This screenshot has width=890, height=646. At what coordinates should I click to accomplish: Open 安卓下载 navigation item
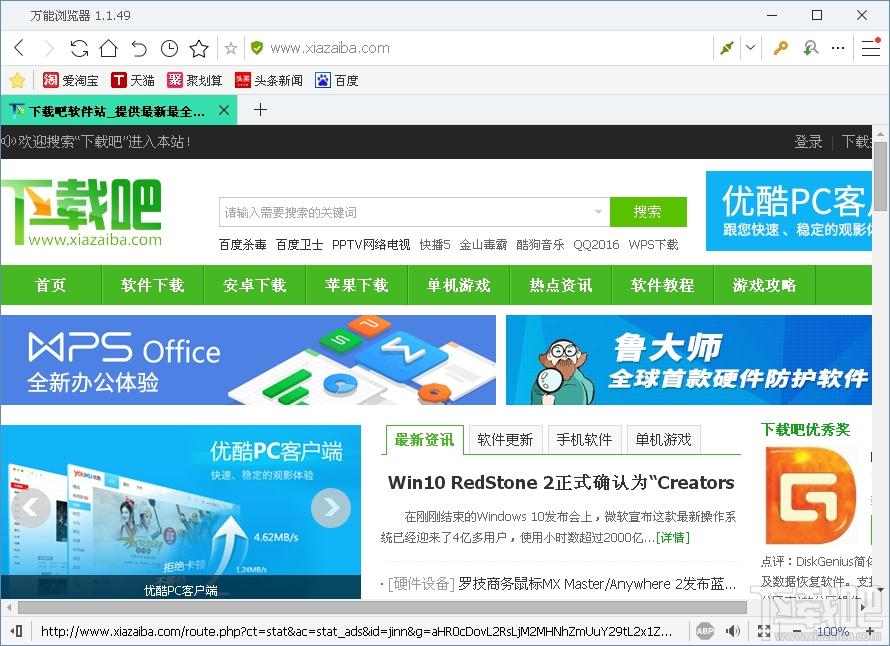(x=255, y=285)
